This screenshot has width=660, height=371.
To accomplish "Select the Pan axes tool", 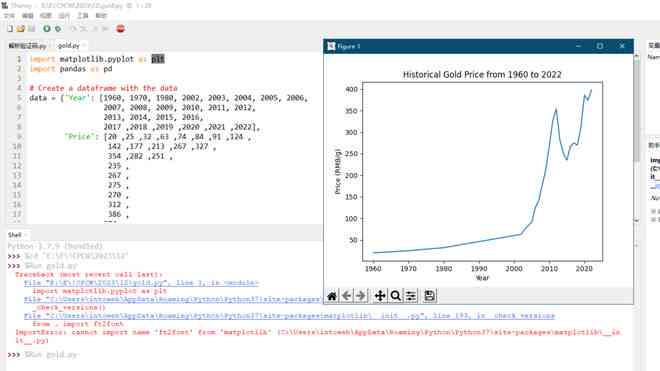I will (x=380, y=296).
